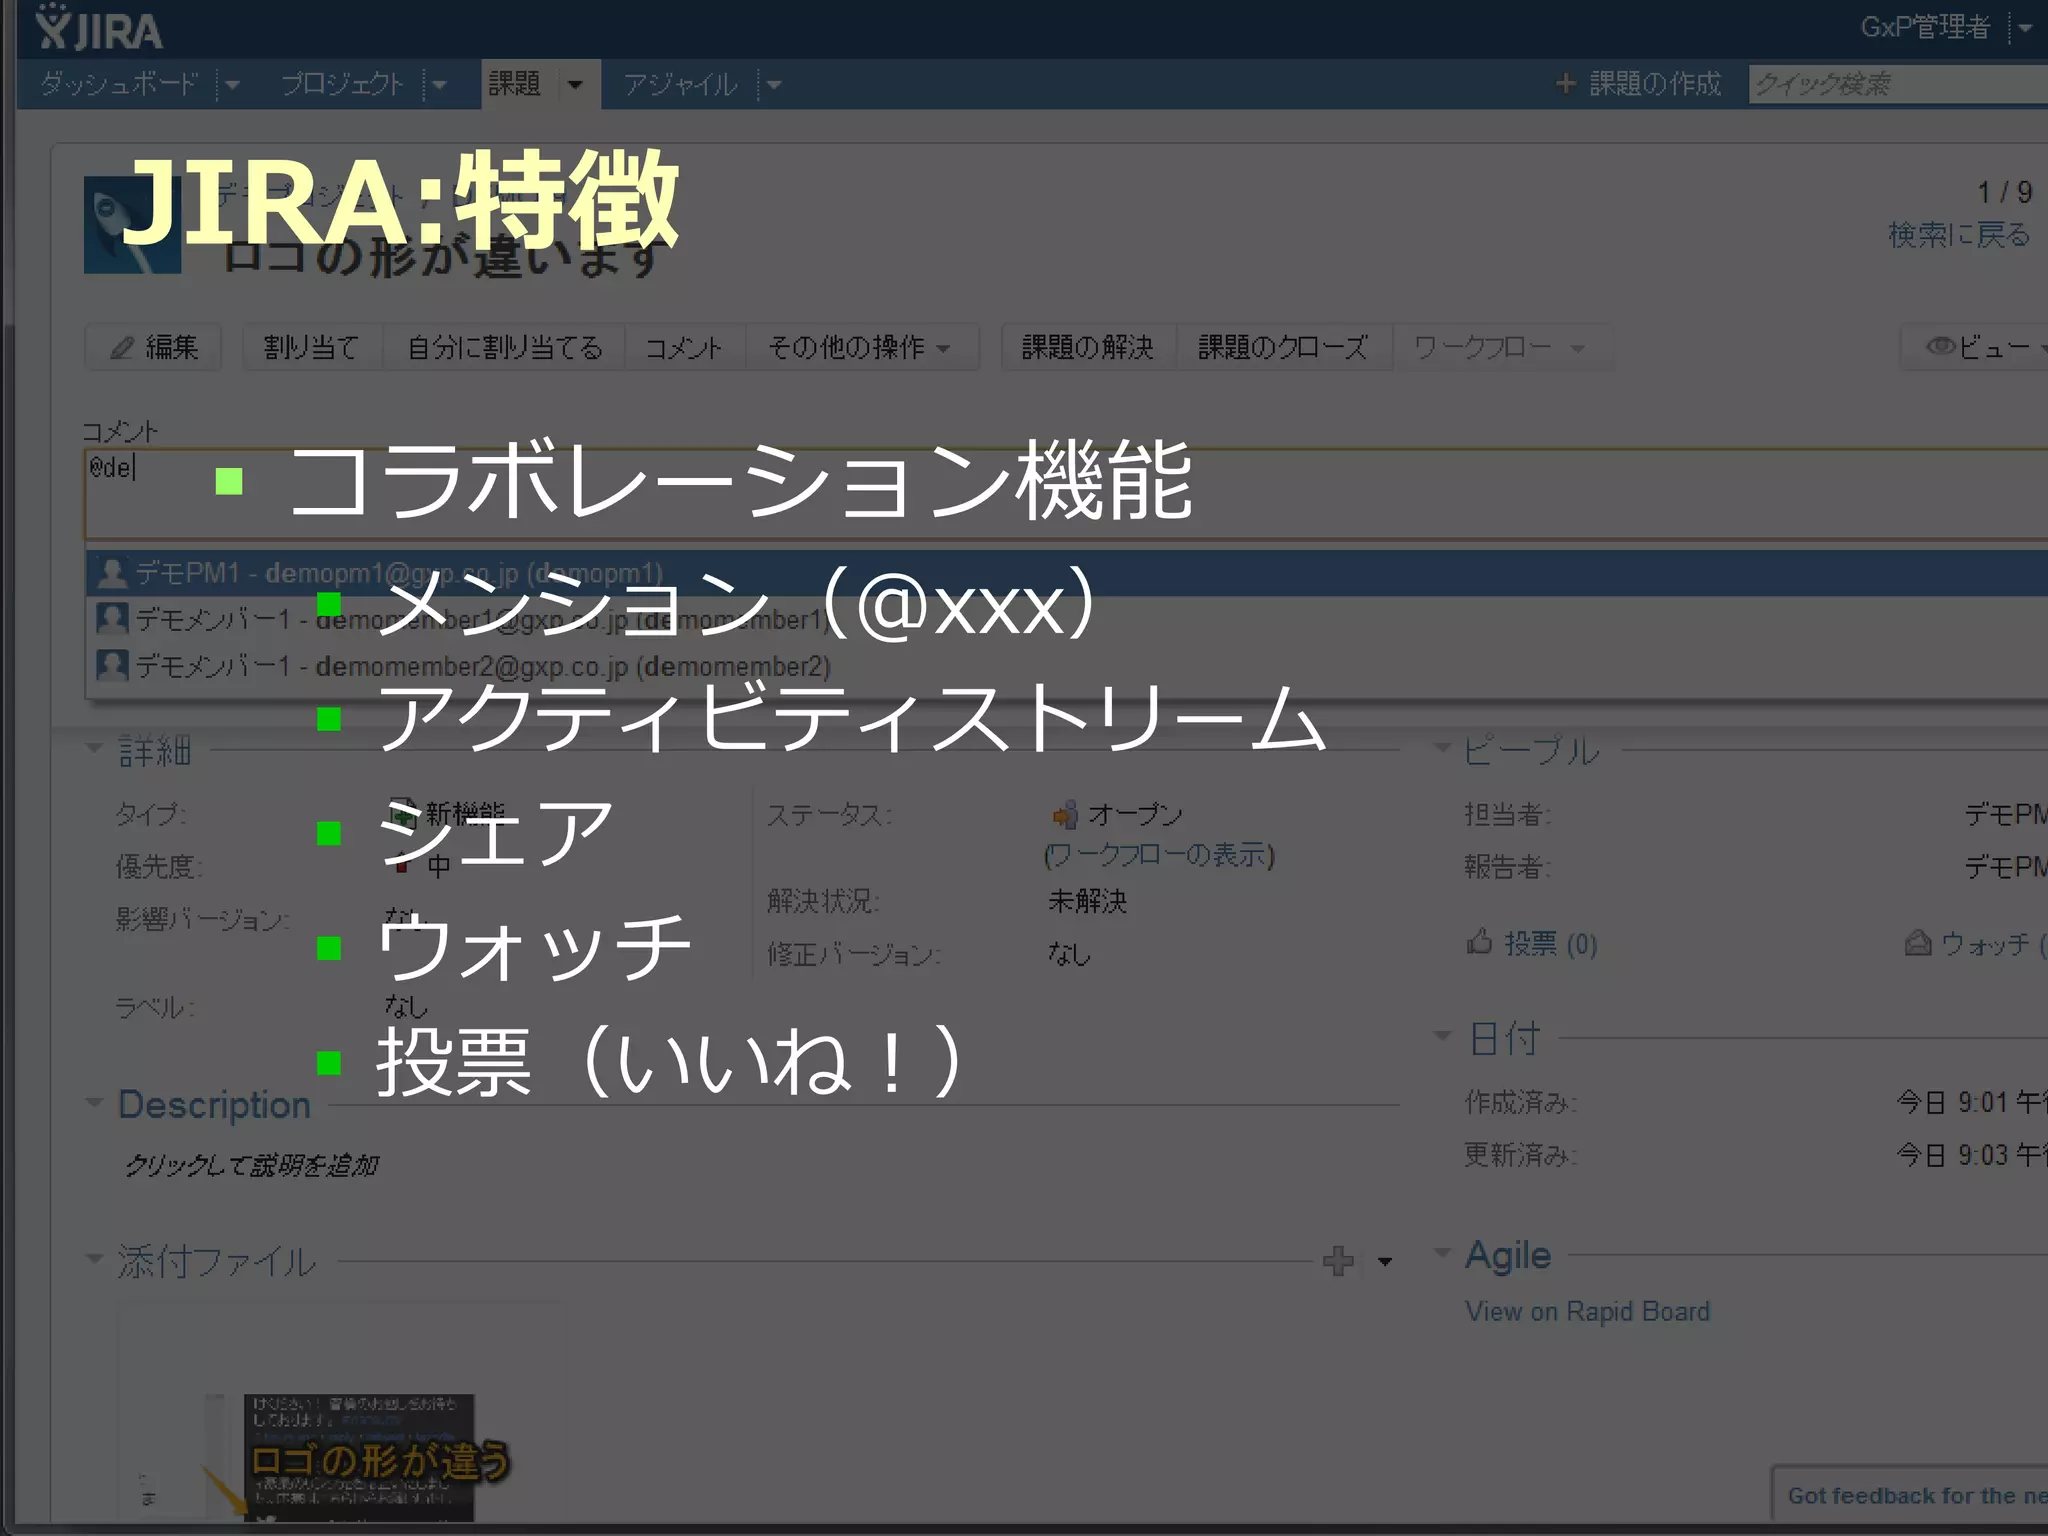
Task: Select デモPM1 mention suggestion
Action: [x=1066, y=573]
